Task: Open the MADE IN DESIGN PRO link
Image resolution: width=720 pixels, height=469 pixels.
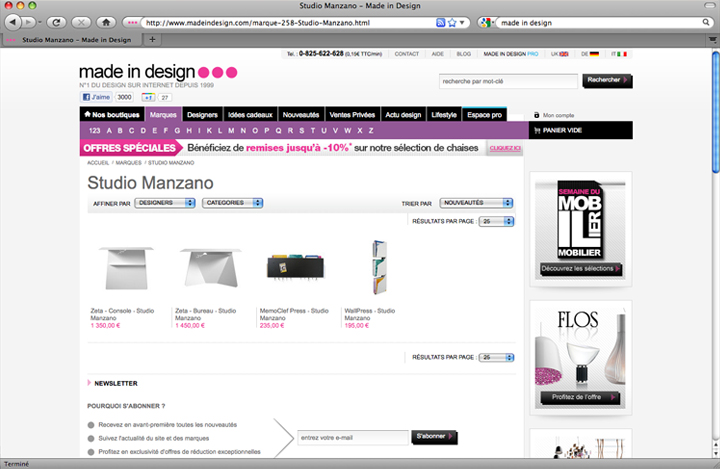Action: pos(511,54)
